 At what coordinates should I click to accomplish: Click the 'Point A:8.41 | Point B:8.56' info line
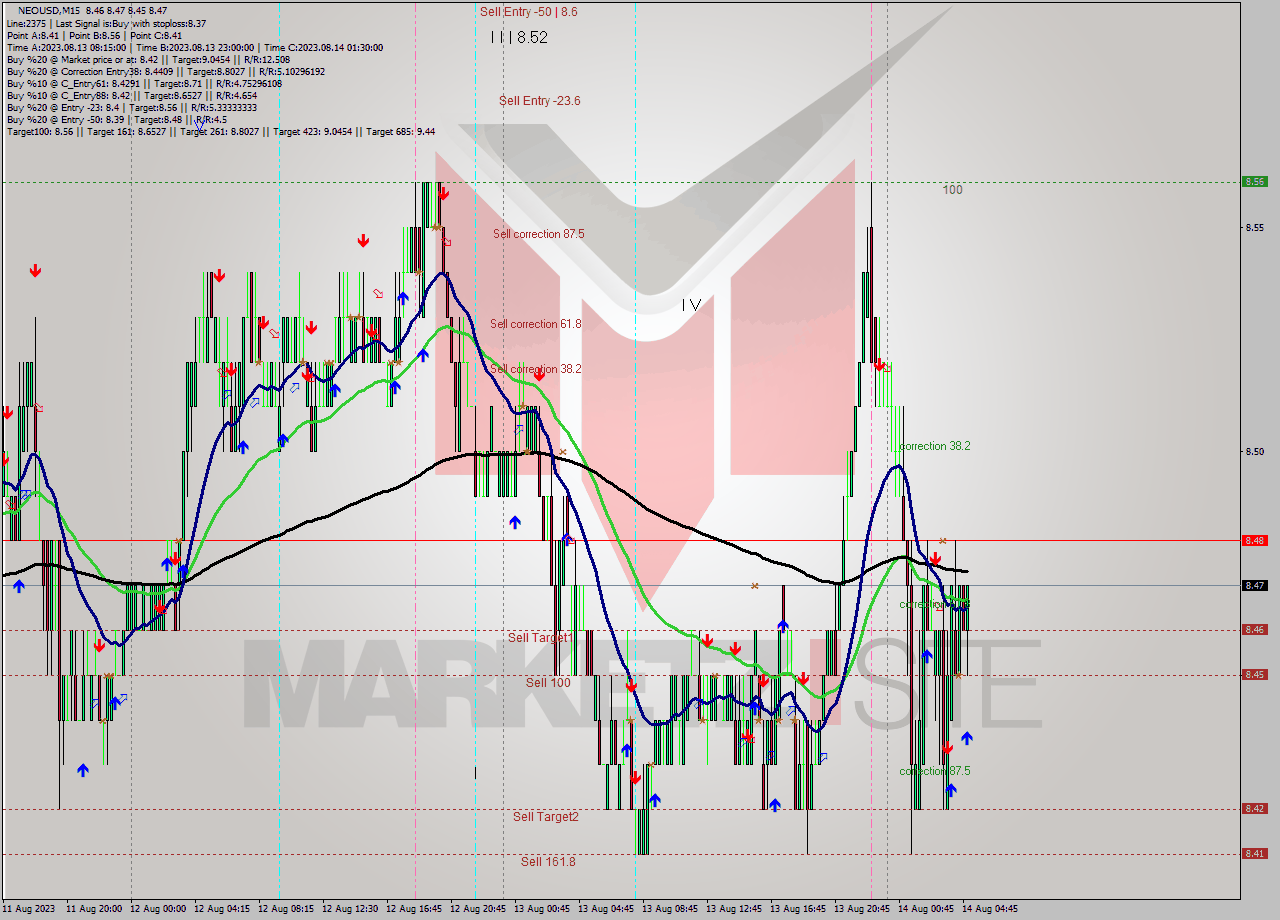[x=94, y=35]
